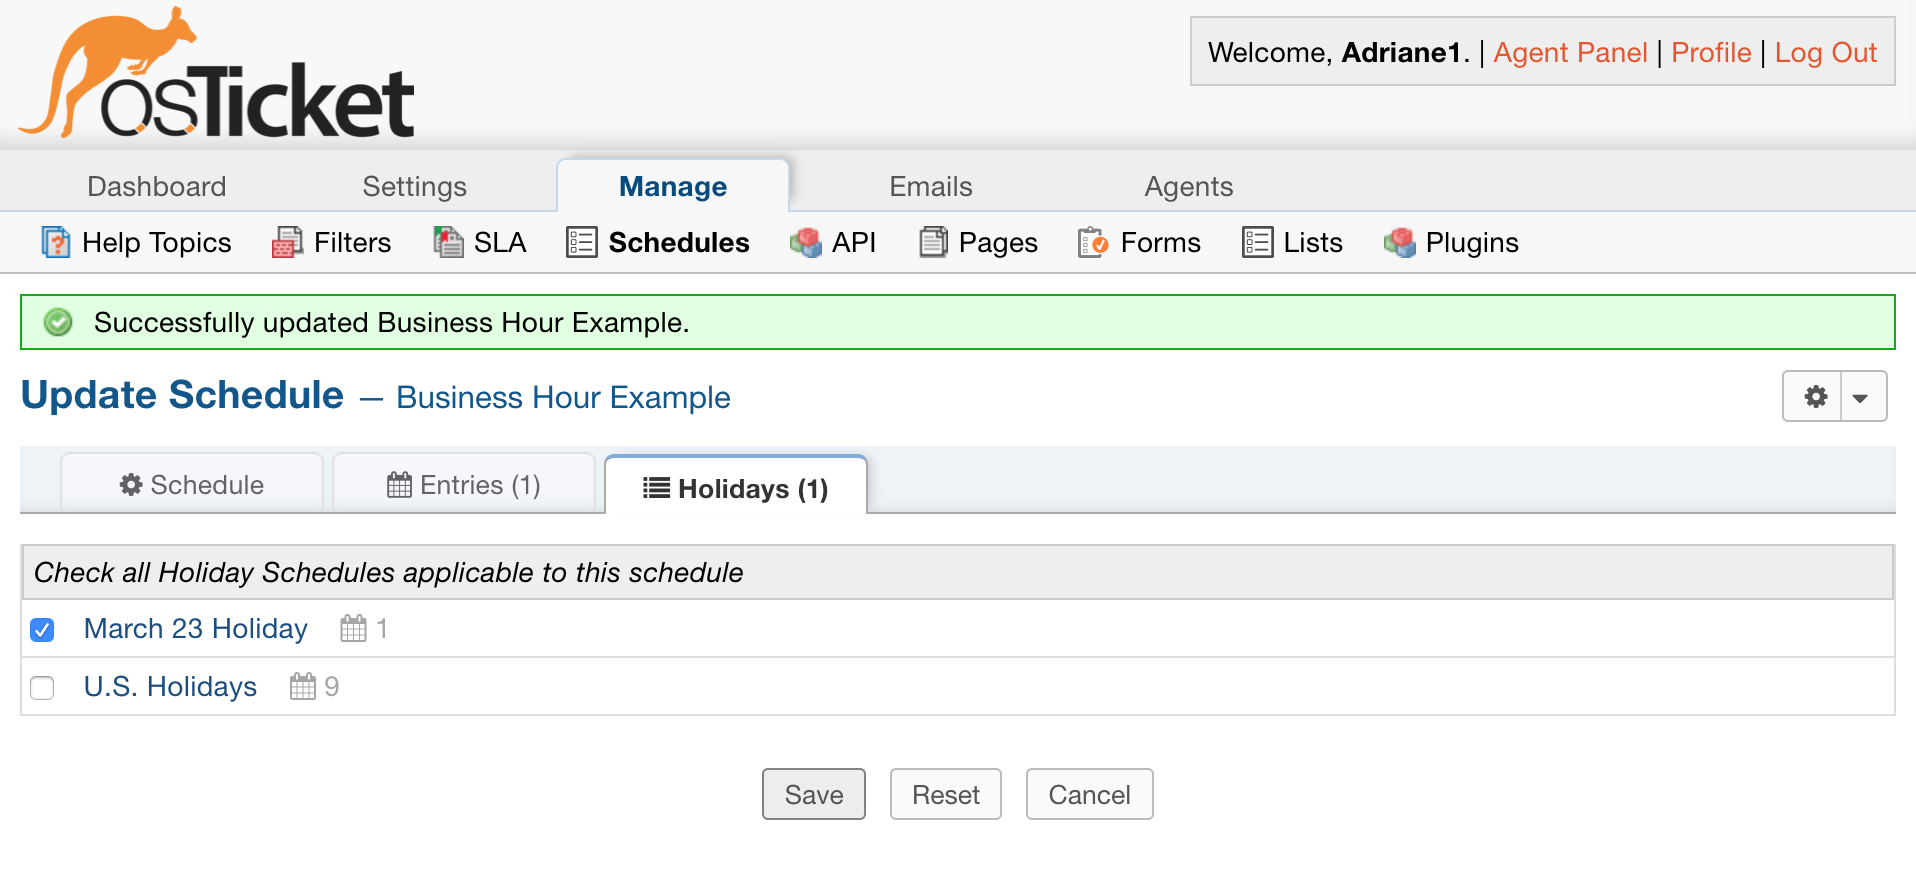Click the SLA icon
The width and height of the screenshot is (1916, 876).
(x=448, y=242)
